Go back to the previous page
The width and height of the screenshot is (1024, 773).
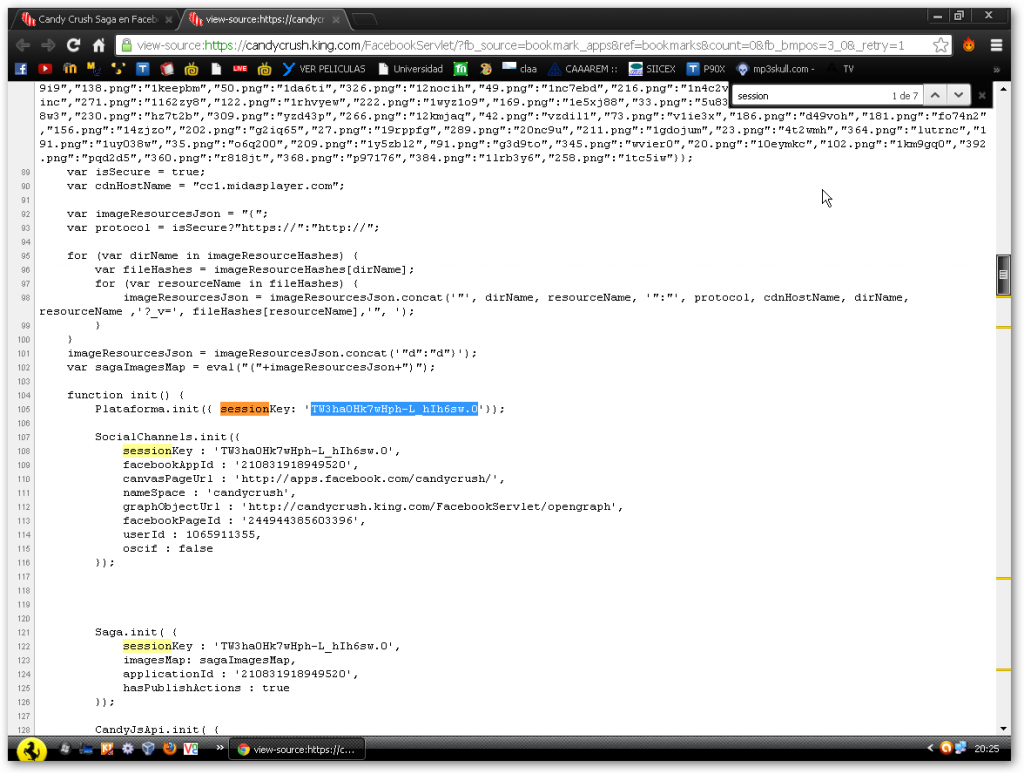point(23,45)
